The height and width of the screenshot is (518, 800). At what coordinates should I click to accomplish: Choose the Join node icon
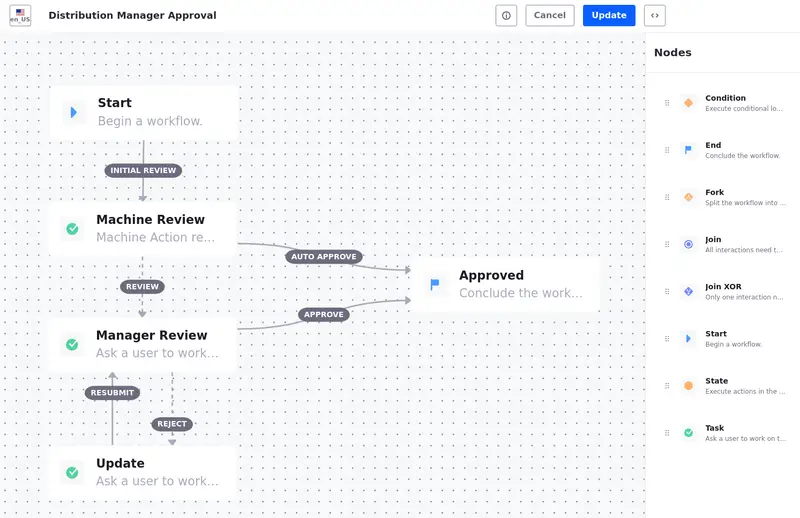pyautogui.click(x=688, y=244)
